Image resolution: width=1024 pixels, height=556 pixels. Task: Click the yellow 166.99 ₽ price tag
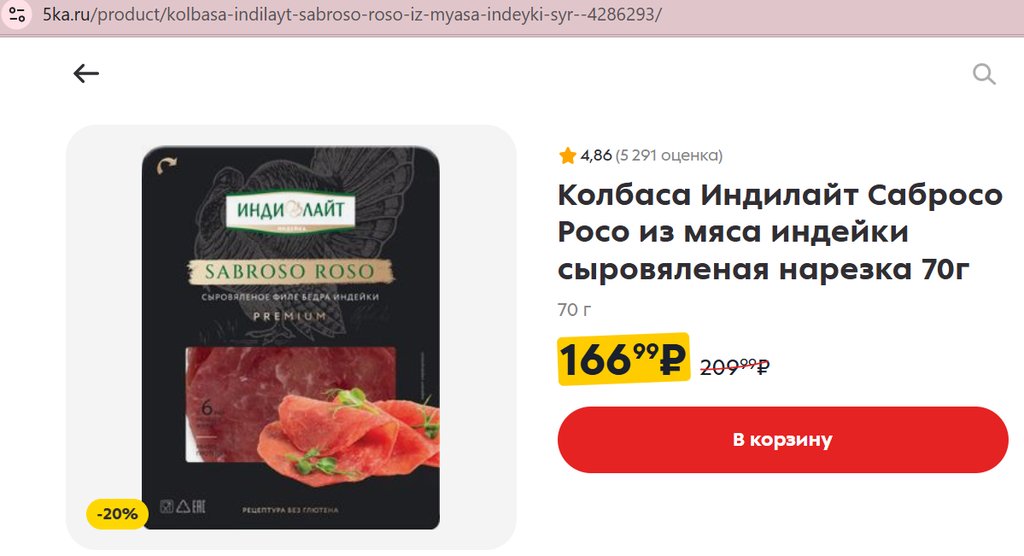point(624,359)
